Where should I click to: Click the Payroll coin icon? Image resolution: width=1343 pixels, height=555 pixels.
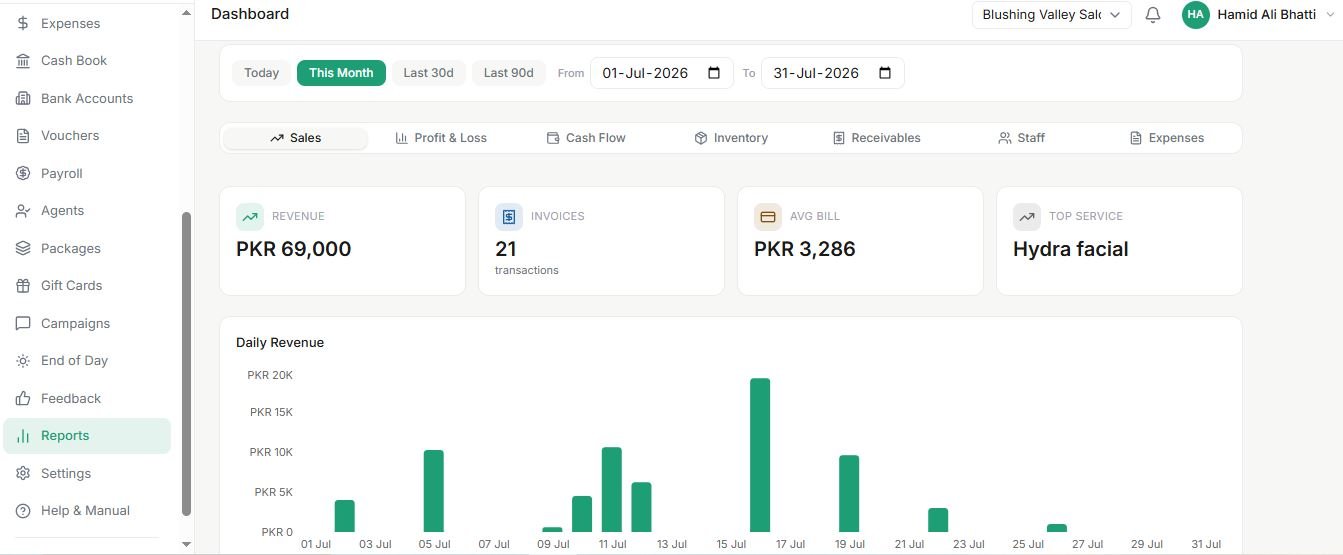22,173
